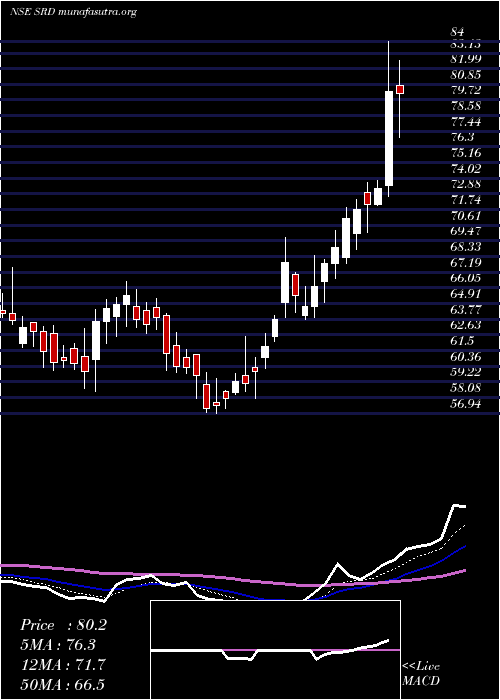Click the 'Price : 80.2' readout
The image size is (500, 700).
point(63,625)
